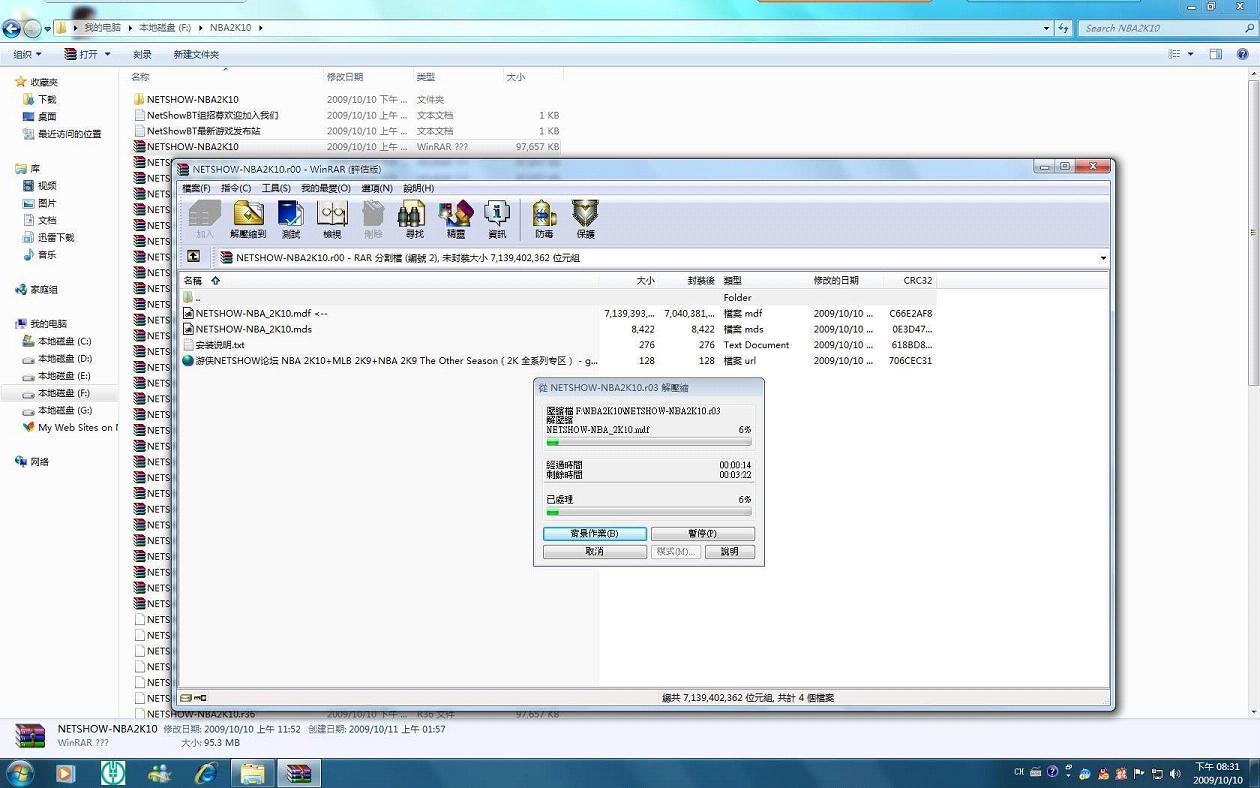Click the help question mark tray icon
This screenshot has height=788, width=1260.
click(x=1052, y=772)
